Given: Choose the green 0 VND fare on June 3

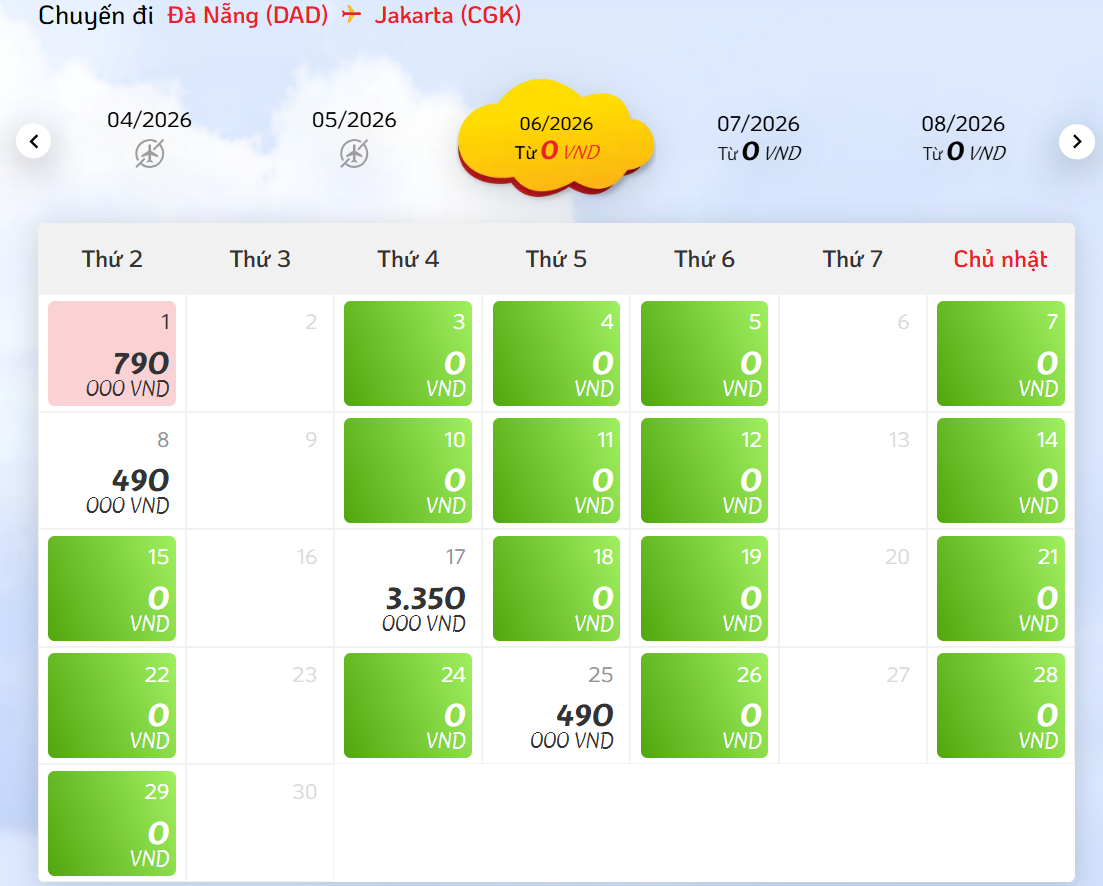Looking at the screenshot, I should point(408,354).
